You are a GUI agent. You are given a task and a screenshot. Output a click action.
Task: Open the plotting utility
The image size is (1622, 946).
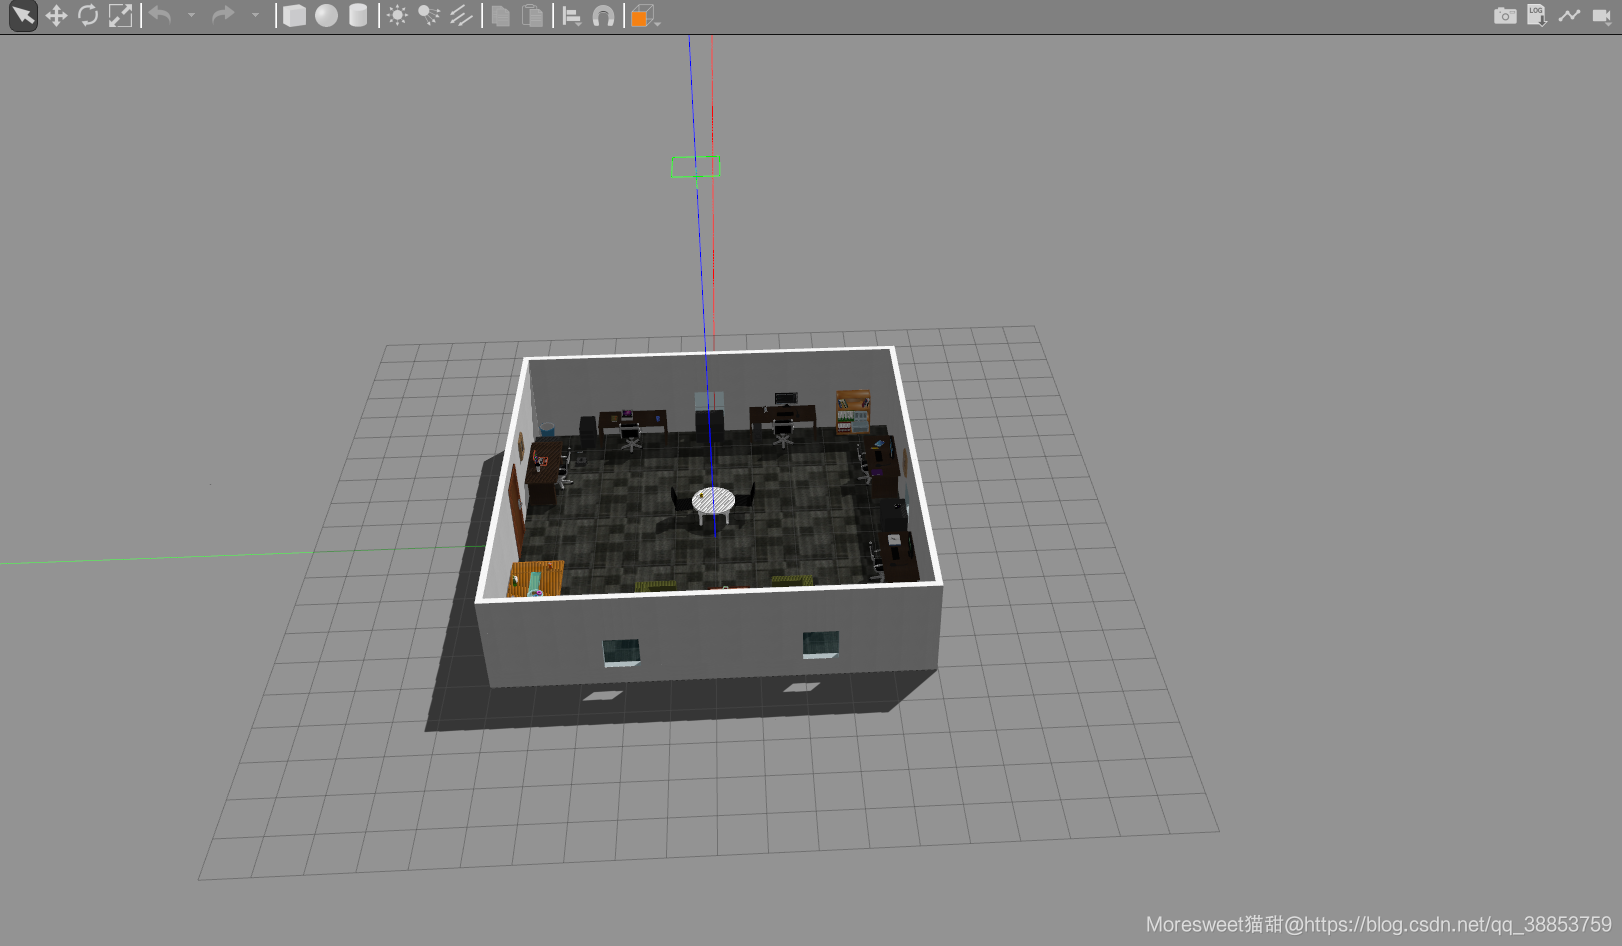pyautogui.click(x=1568, y=16)
